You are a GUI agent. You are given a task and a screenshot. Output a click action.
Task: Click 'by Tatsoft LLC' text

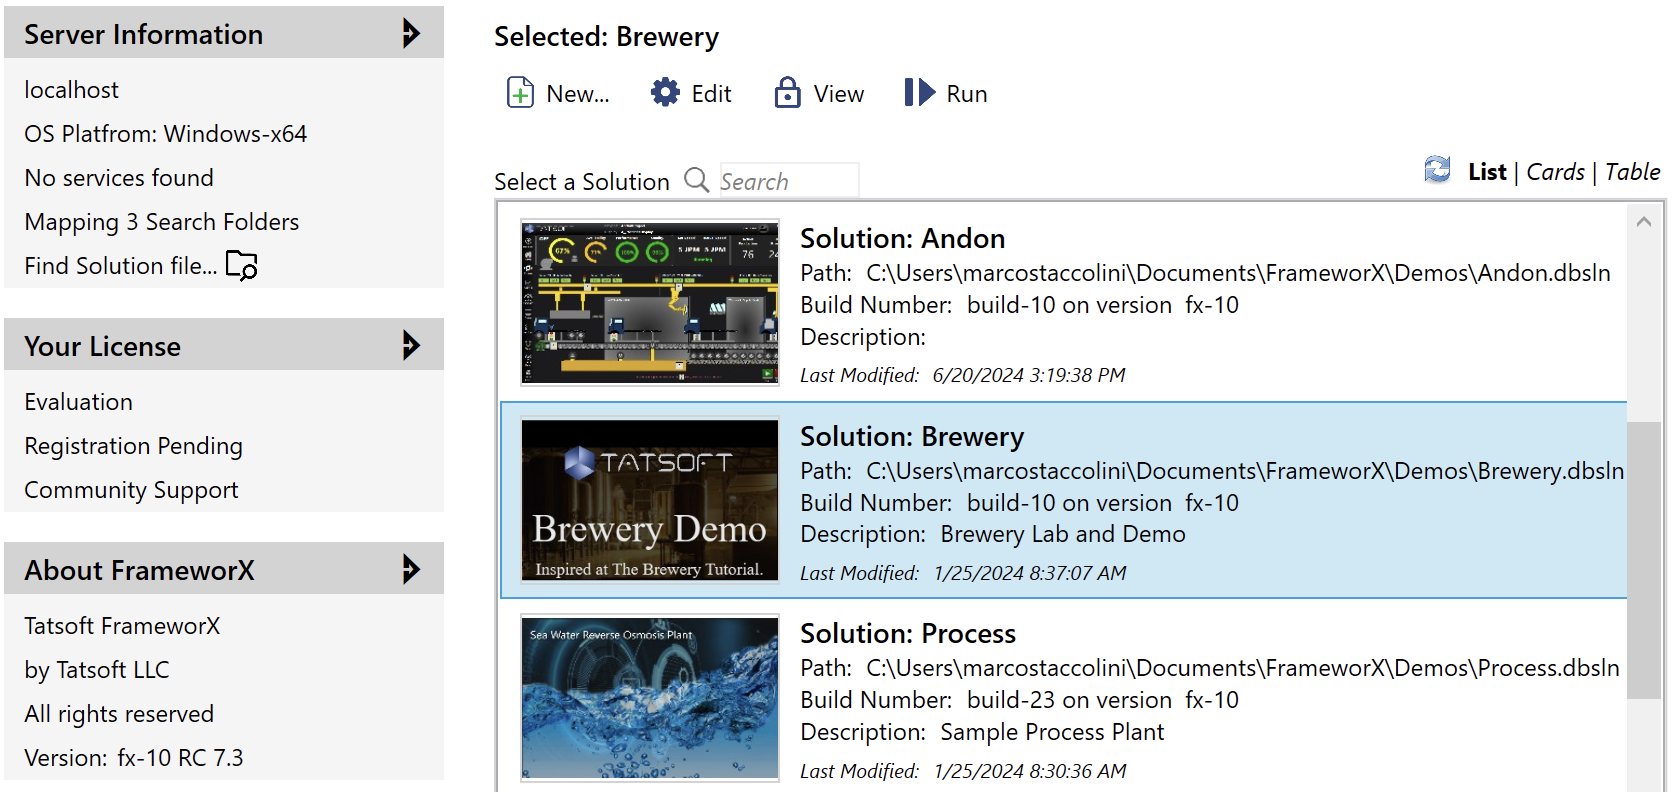click(x=97, y=670)
